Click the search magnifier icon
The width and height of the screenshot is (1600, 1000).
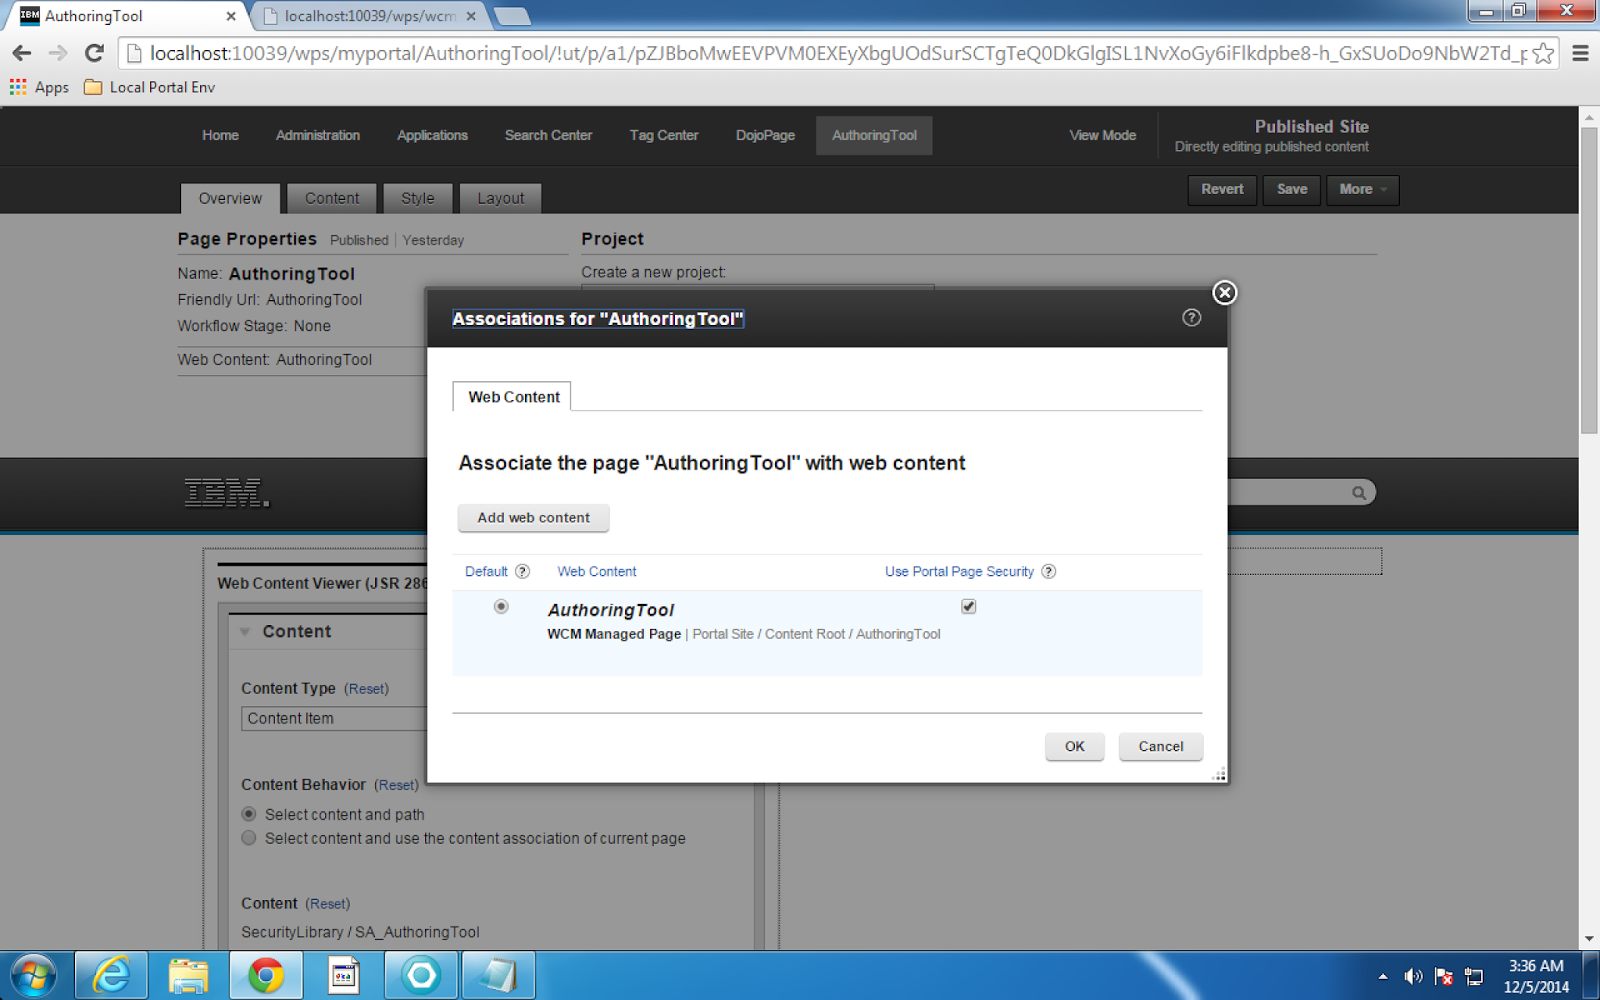pos(1359,492)
